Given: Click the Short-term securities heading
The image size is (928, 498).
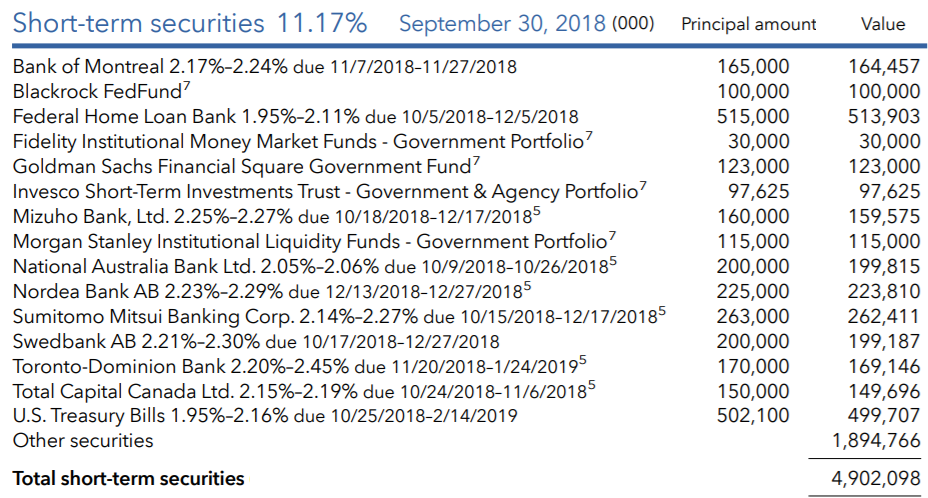Looking at the screenshot, I should 189,24.
